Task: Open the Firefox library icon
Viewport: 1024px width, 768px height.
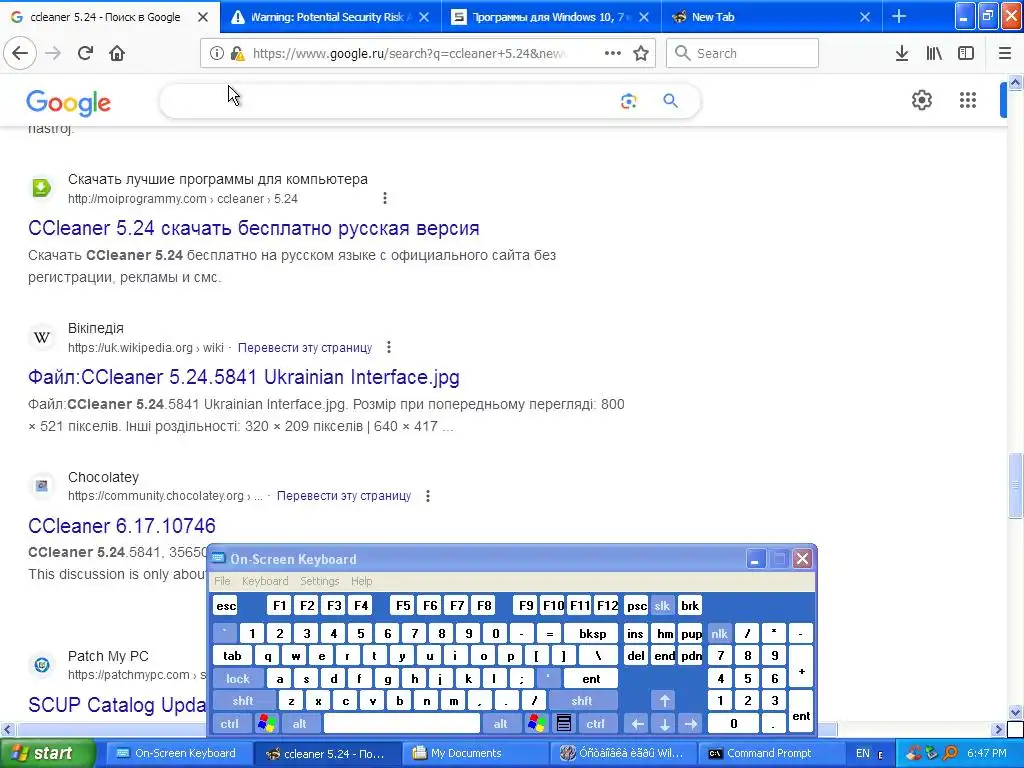Action: point(934,54)
